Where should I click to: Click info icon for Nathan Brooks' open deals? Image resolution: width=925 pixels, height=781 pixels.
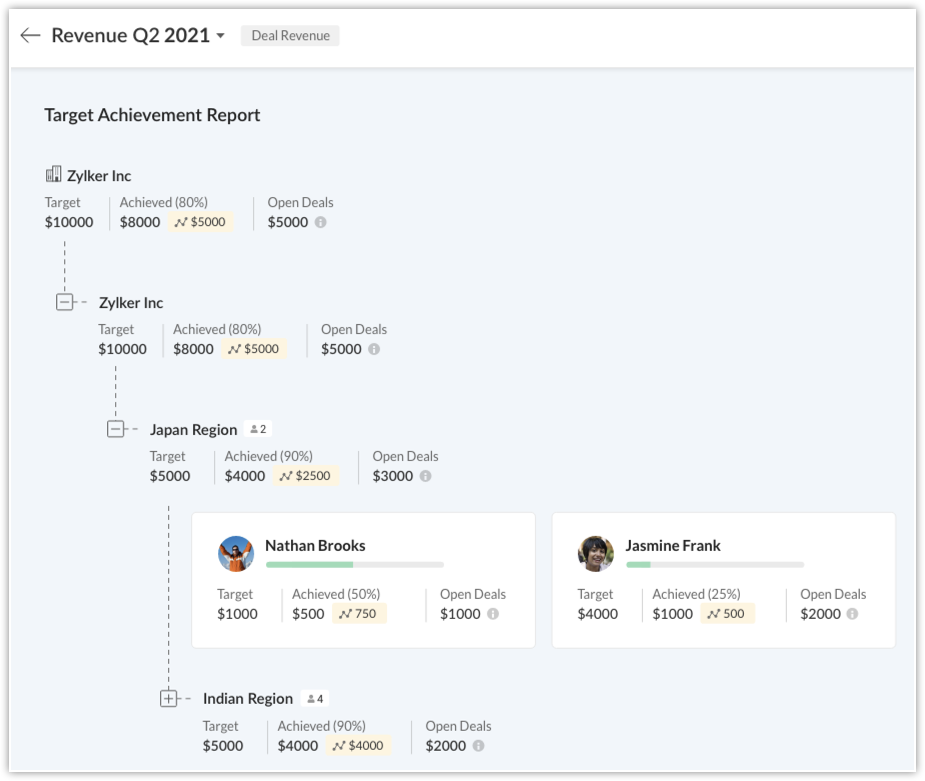(x=493, y=614)
